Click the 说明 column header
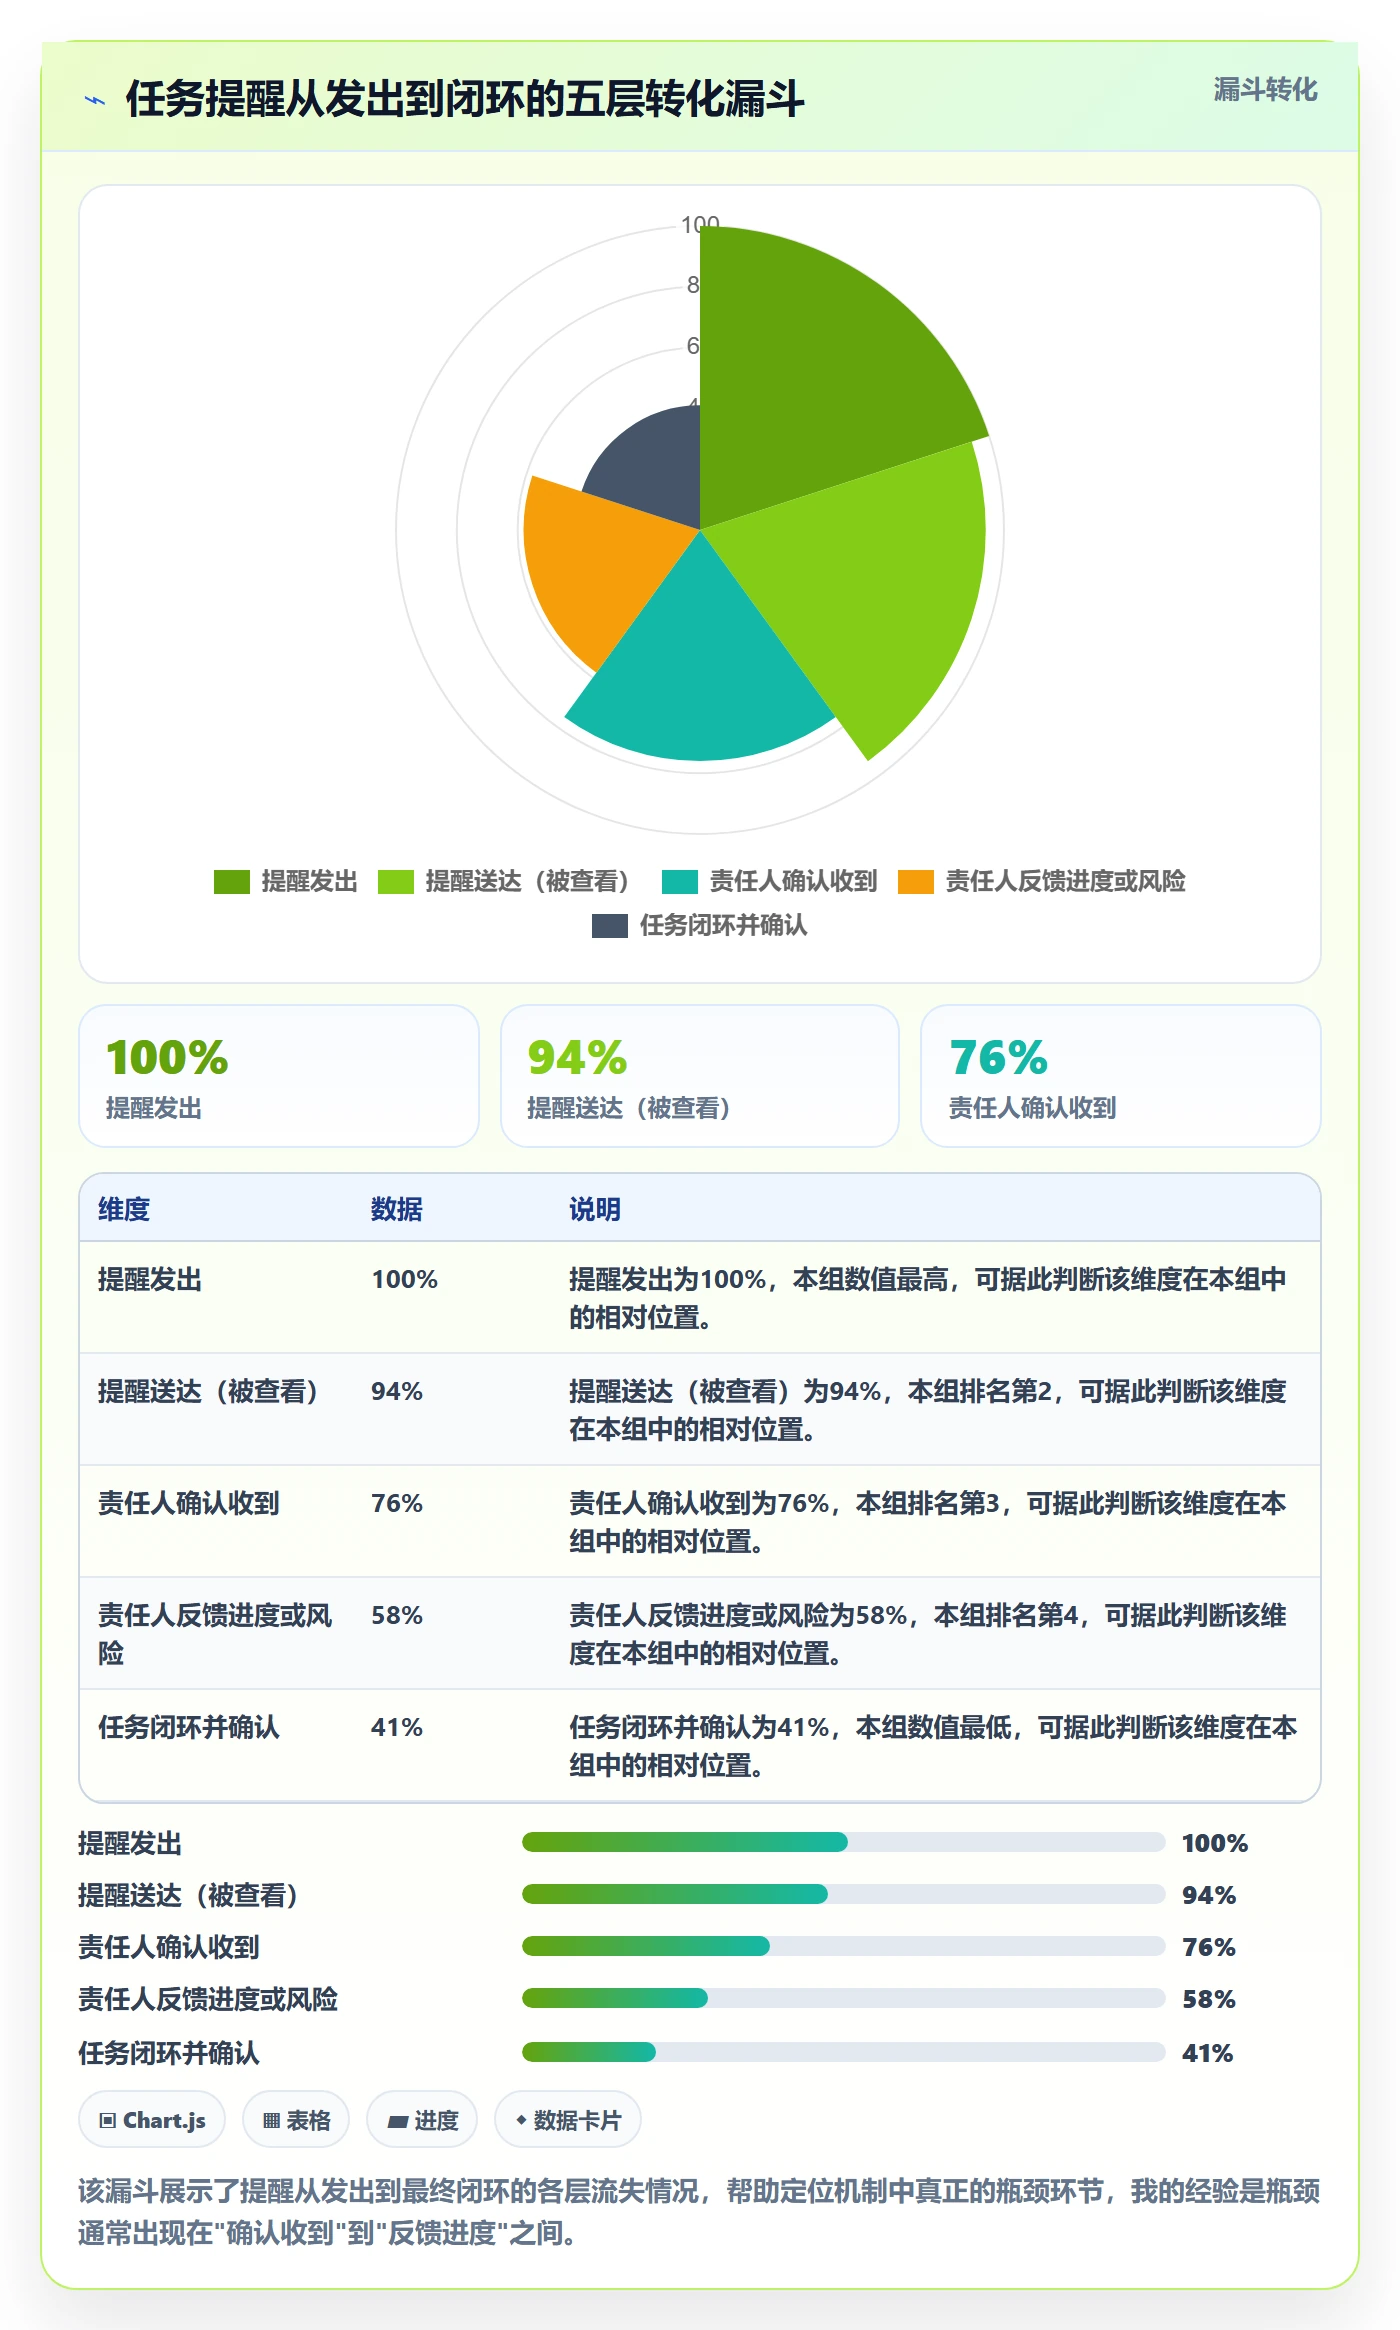This screenshot has width=1400, height=2330. (x=595, y=1209)
